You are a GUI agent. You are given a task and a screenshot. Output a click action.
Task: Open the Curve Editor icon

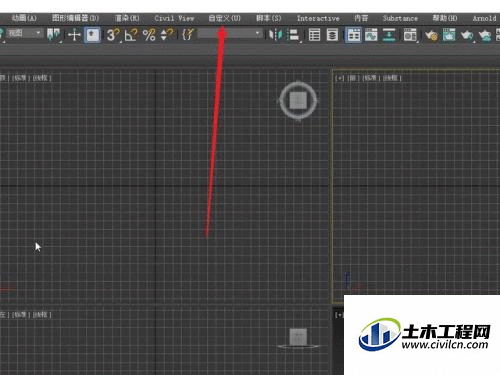(x=371, y=35)
